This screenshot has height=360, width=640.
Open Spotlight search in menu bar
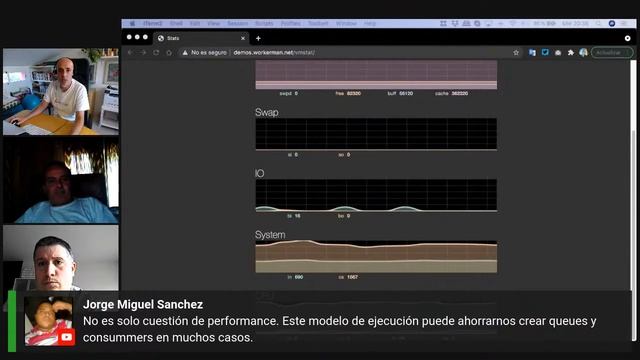click(x=598, y=24)
